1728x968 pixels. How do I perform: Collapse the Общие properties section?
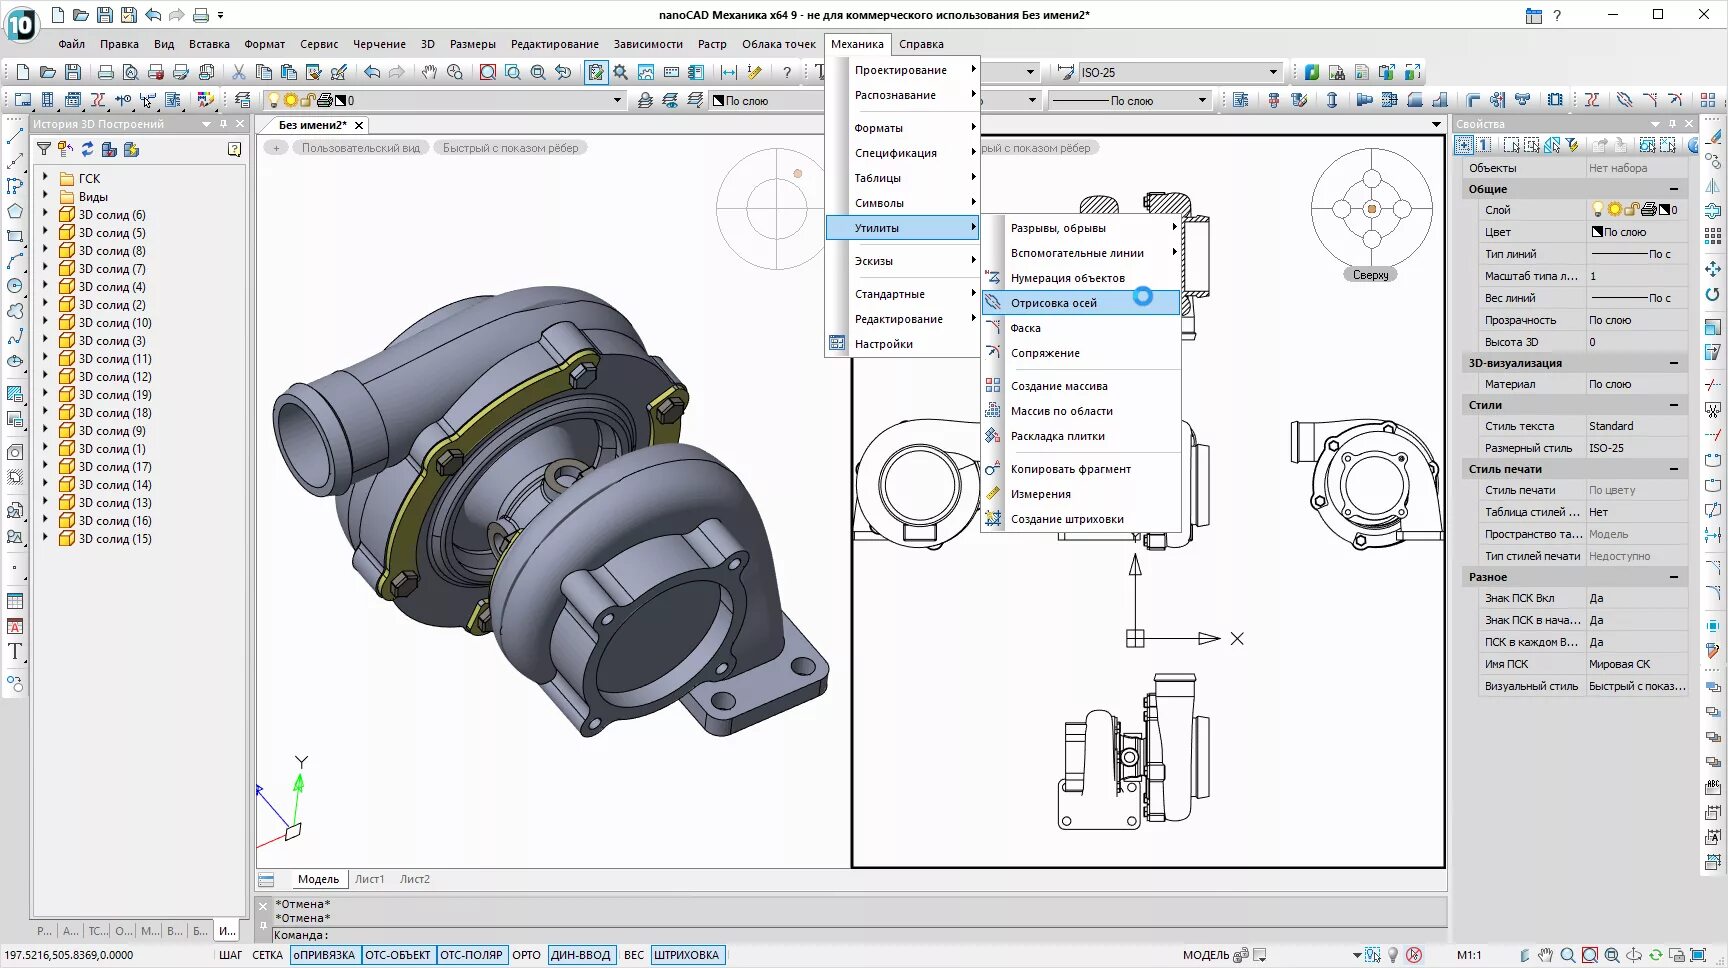1673,189
